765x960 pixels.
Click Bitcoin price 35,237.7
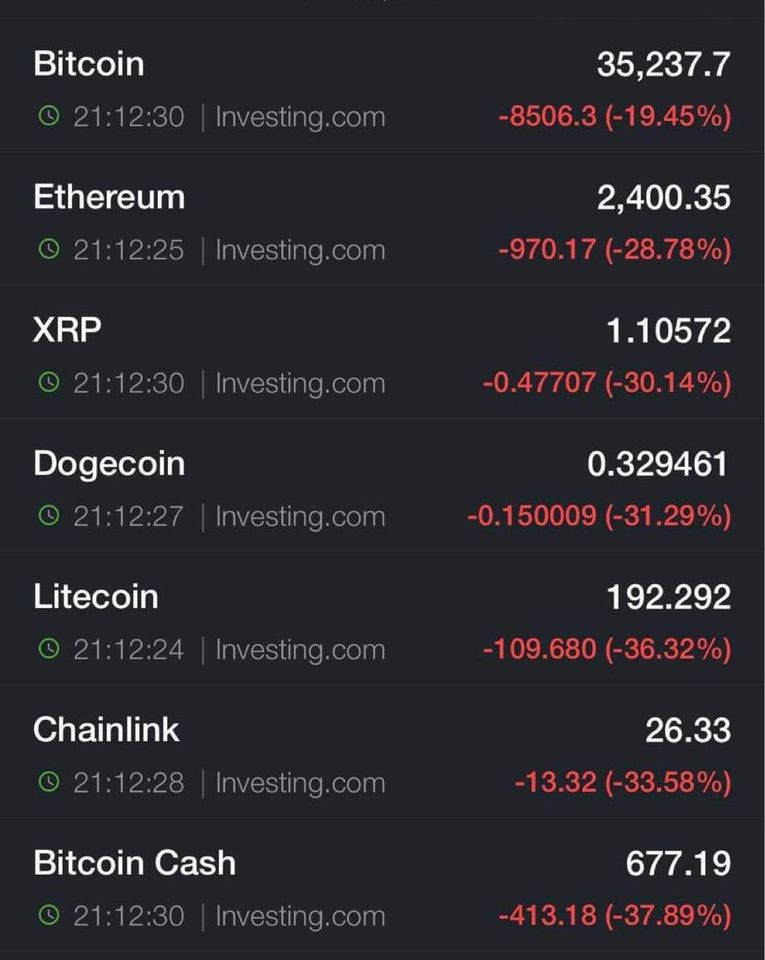click(663, 65)
